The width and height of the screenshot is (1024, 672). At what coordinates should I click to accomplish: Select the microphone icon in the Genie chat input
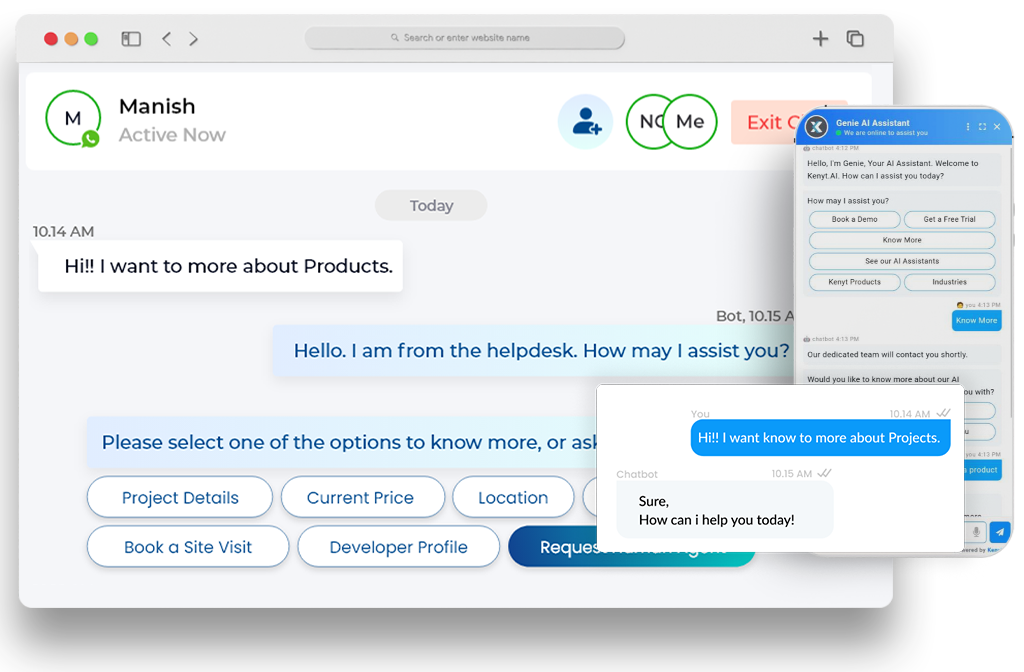pos(976,531)
